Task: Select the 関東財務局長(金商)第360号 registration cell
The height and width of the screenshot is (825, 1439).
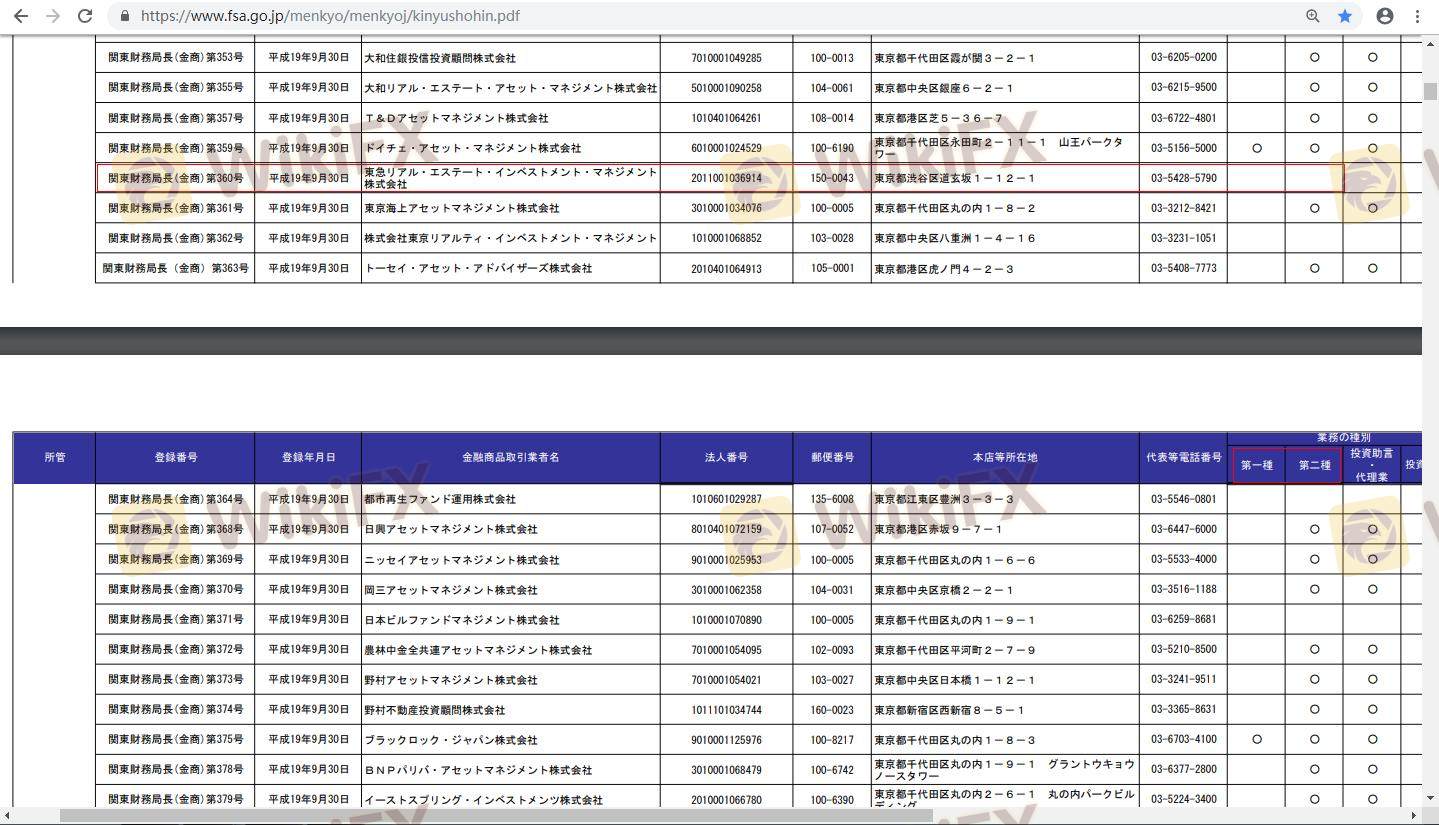Action: [x=175, y=178]
